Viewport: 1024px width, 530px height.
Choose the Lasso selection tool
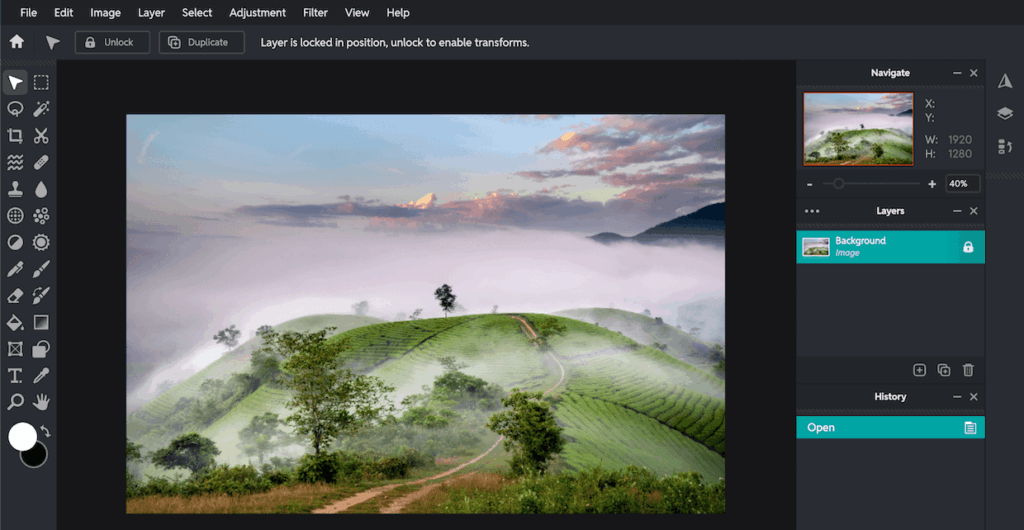click(x=15, y=109)
